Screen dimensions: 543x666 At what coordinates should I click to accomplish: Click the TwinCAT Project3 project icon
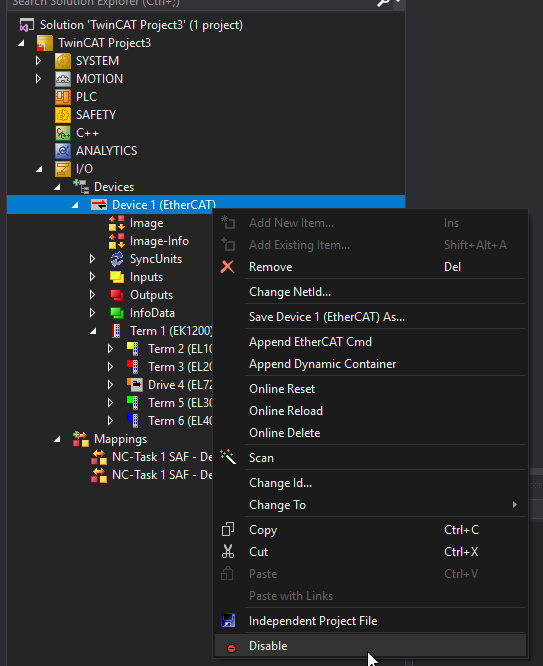tap(45, 43)
